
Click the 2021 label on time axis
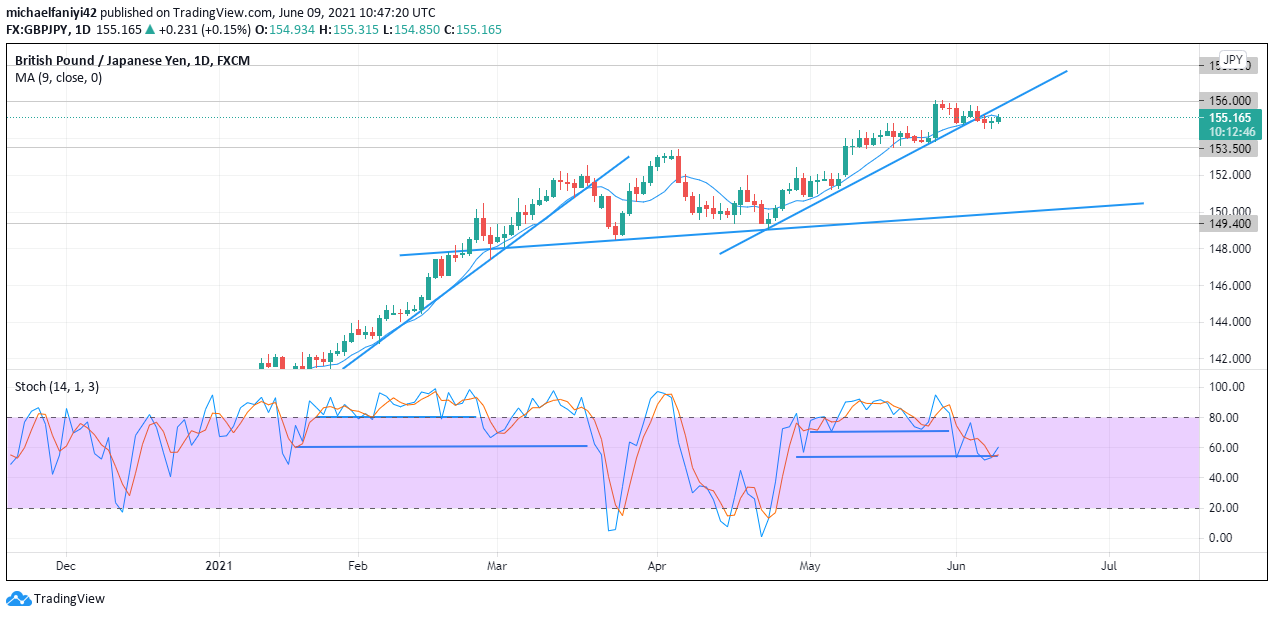click(x=219, y=566)
